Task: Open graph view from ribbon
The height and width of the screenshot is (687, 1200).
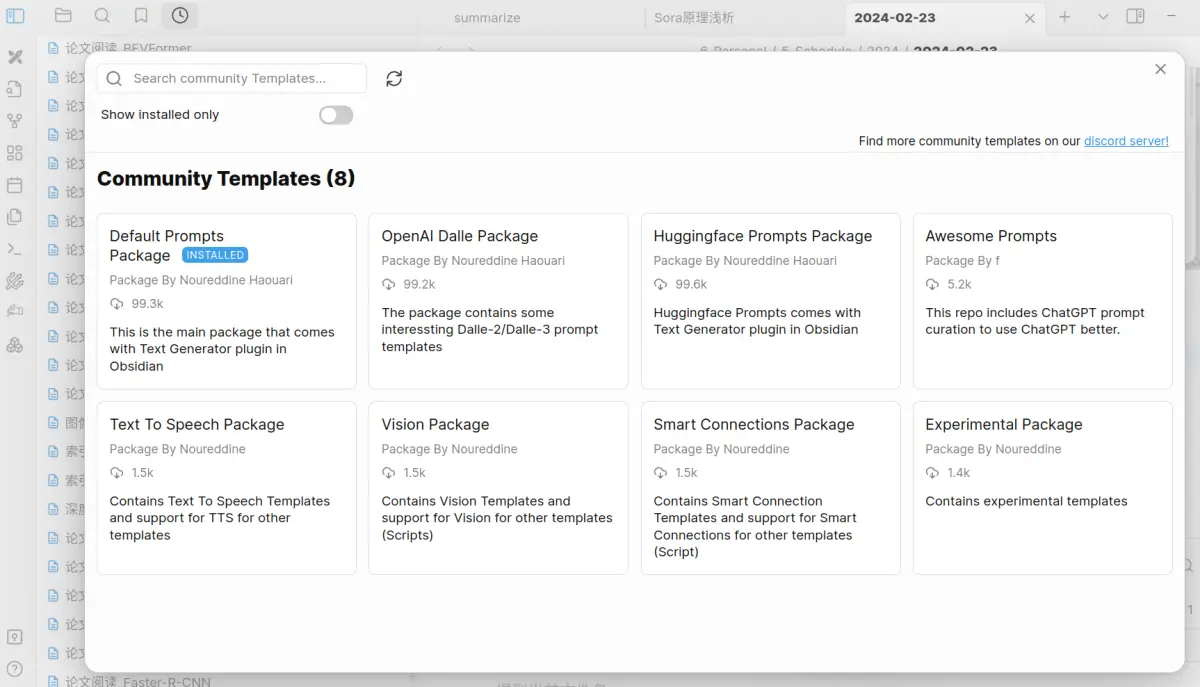Action: (15, 121)
